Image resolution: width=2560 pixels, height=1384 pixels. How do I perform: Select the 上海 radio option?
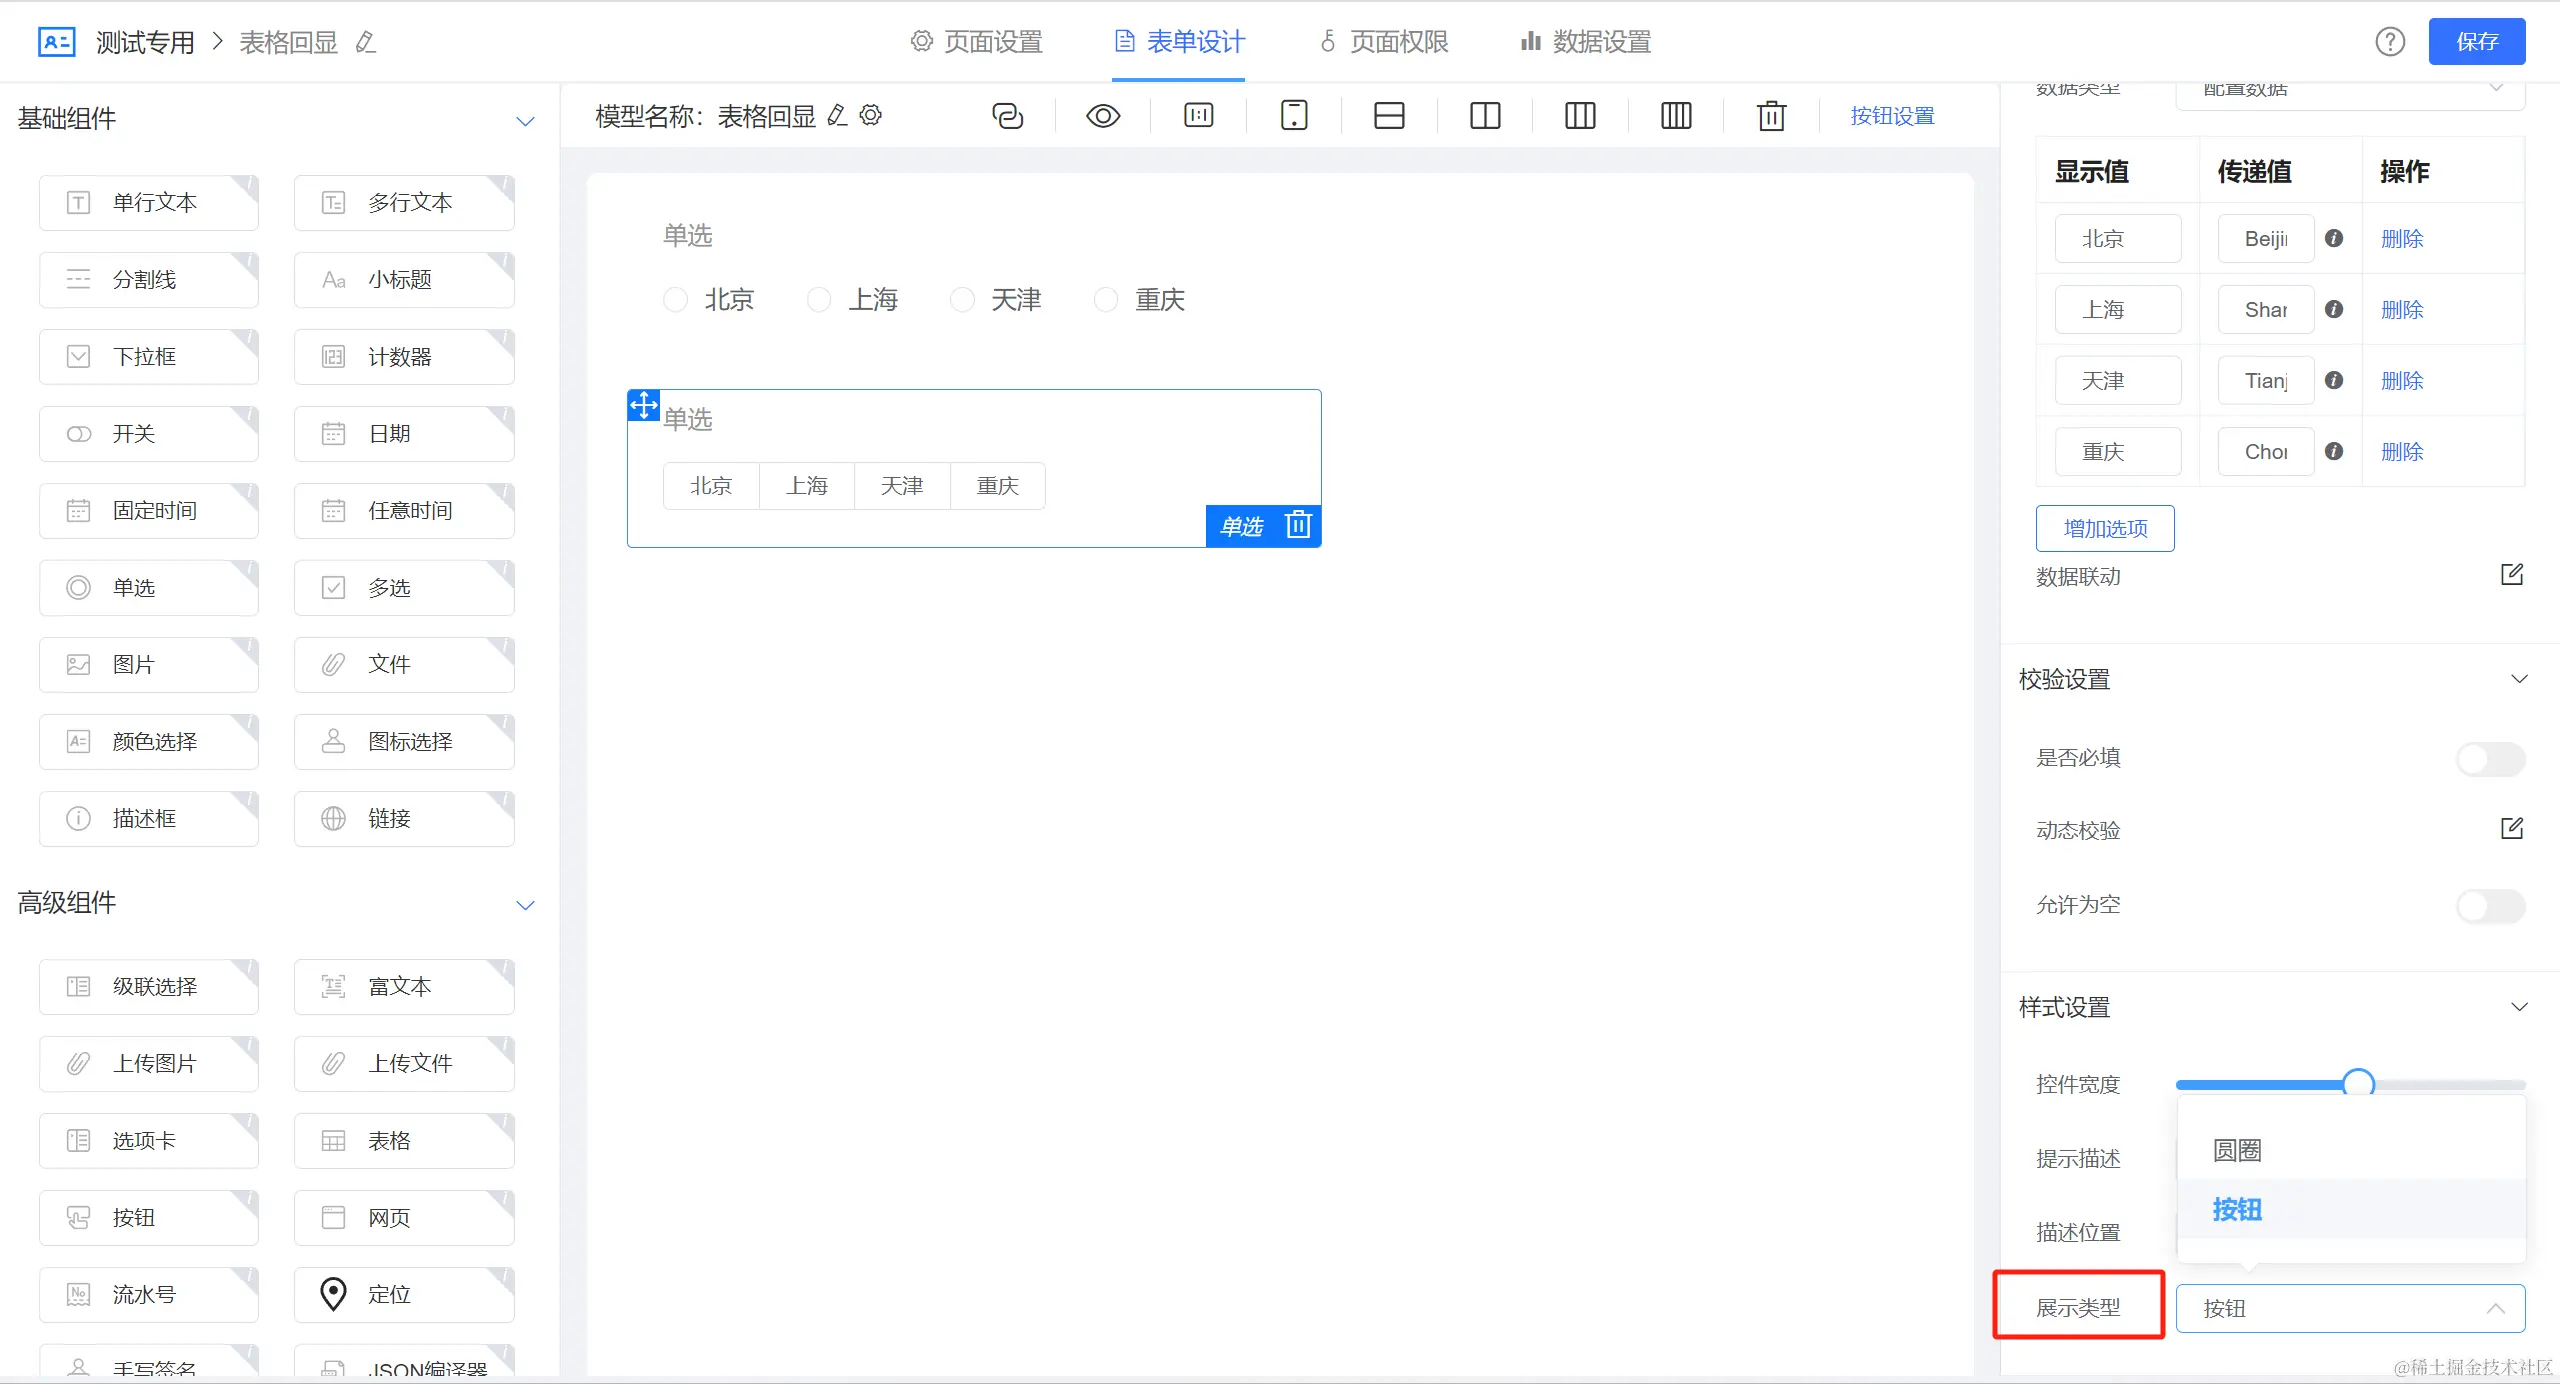(819, 300)
